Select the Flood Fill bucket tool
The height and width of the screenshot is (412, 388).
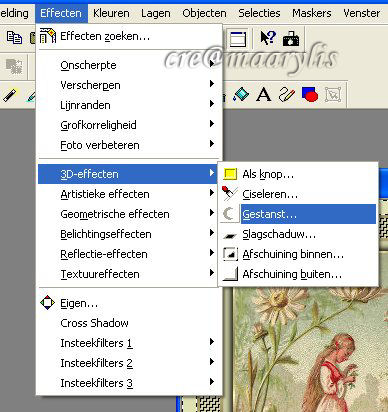pos(241,94)
